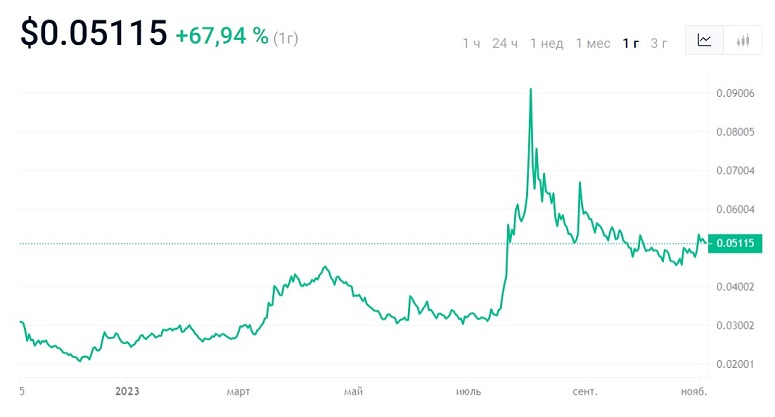Click the $0.05115 current price heading
Screen dimensions: 775x417
[x=94, y=35]
